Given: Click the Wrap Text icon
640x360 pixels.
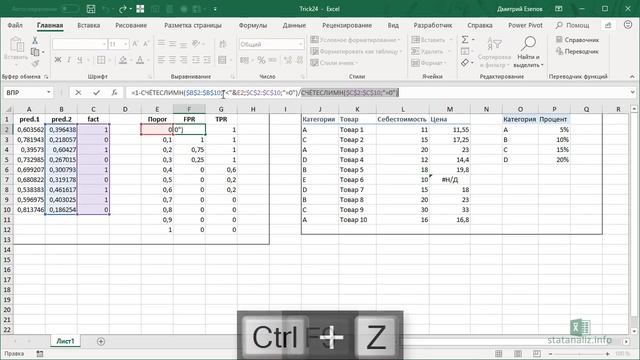Looking at the screenshot, I should tap(222, 44).
